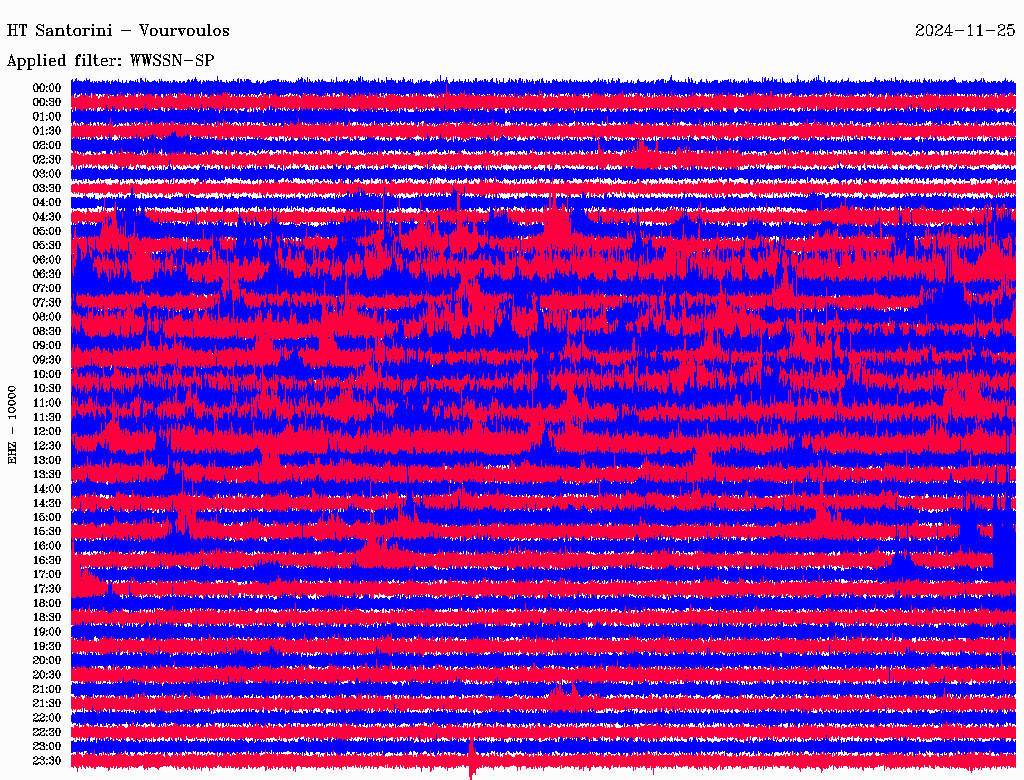
Task: Select the 23:00 time label
Action: [x=47, y=747]
